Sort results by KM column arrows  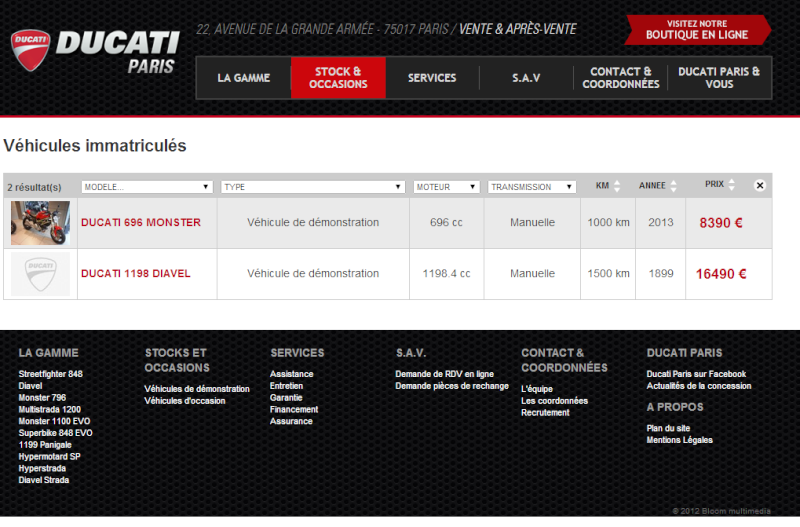tap(617, 186)
